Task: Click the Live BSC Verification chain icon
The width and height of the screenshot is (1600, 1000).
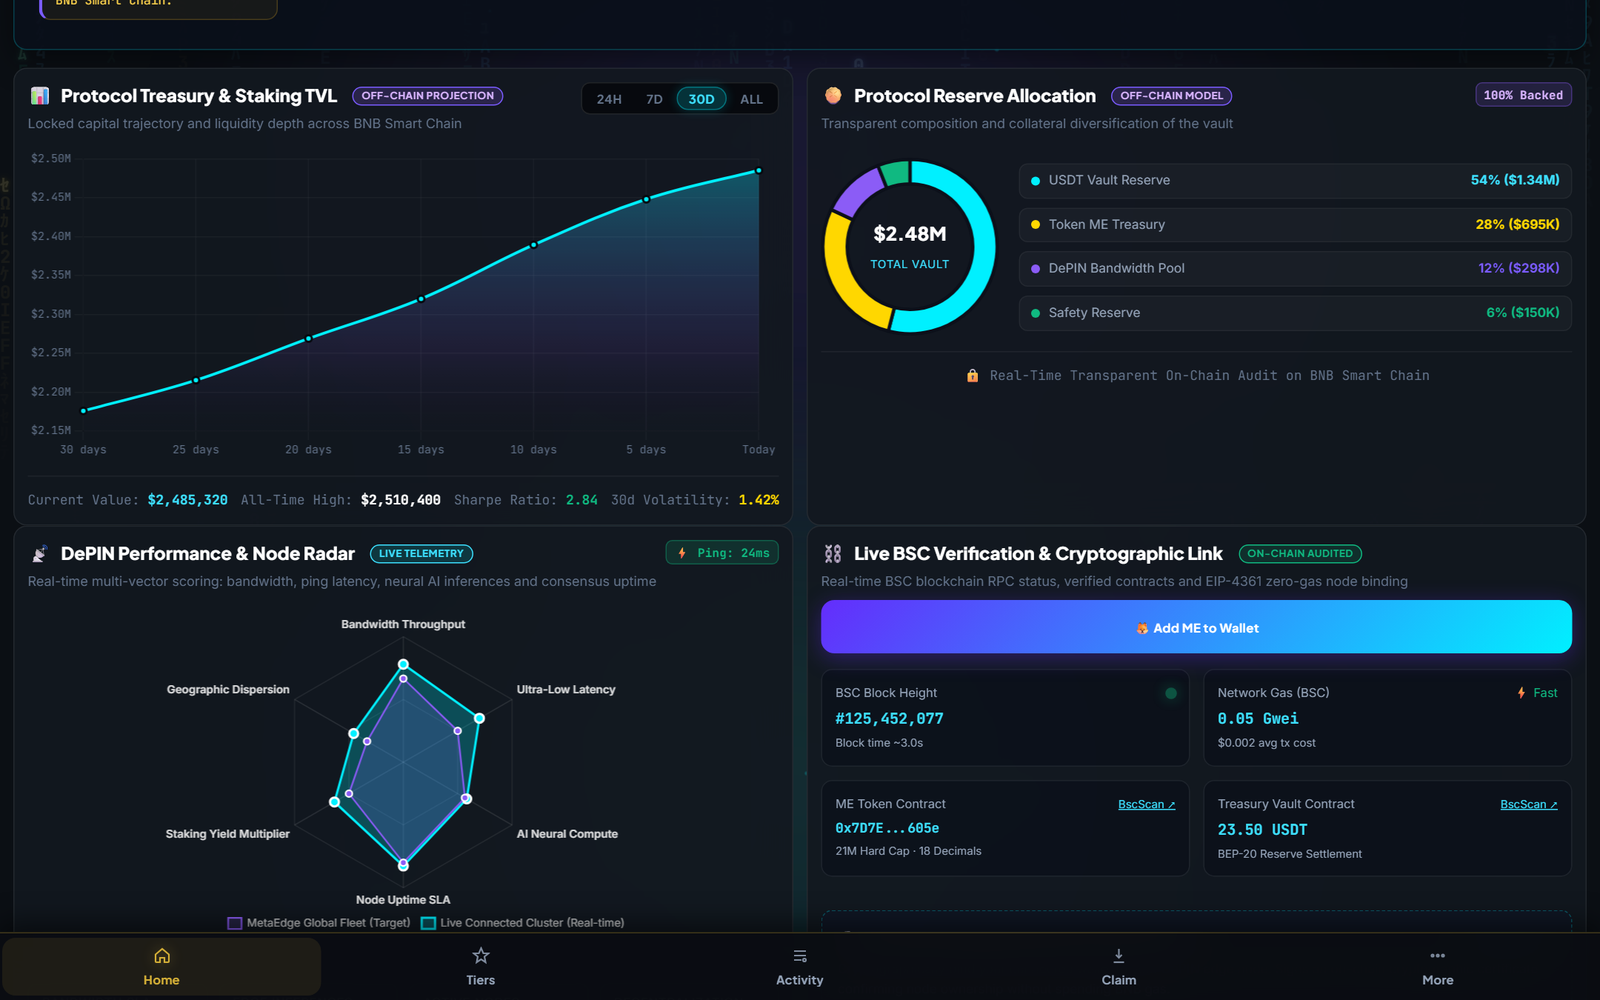Action: point(833,554)
